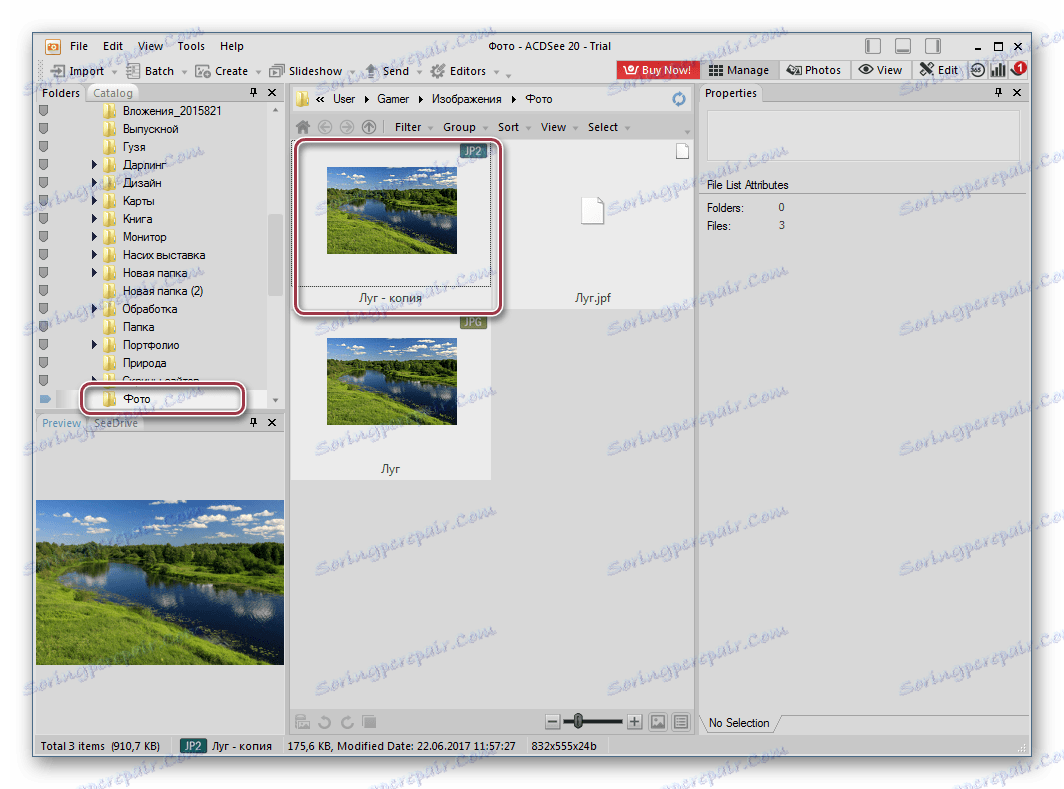Open the Group dropdown
This screenshot has width=1064, height=789.
[x=465, y=127]
